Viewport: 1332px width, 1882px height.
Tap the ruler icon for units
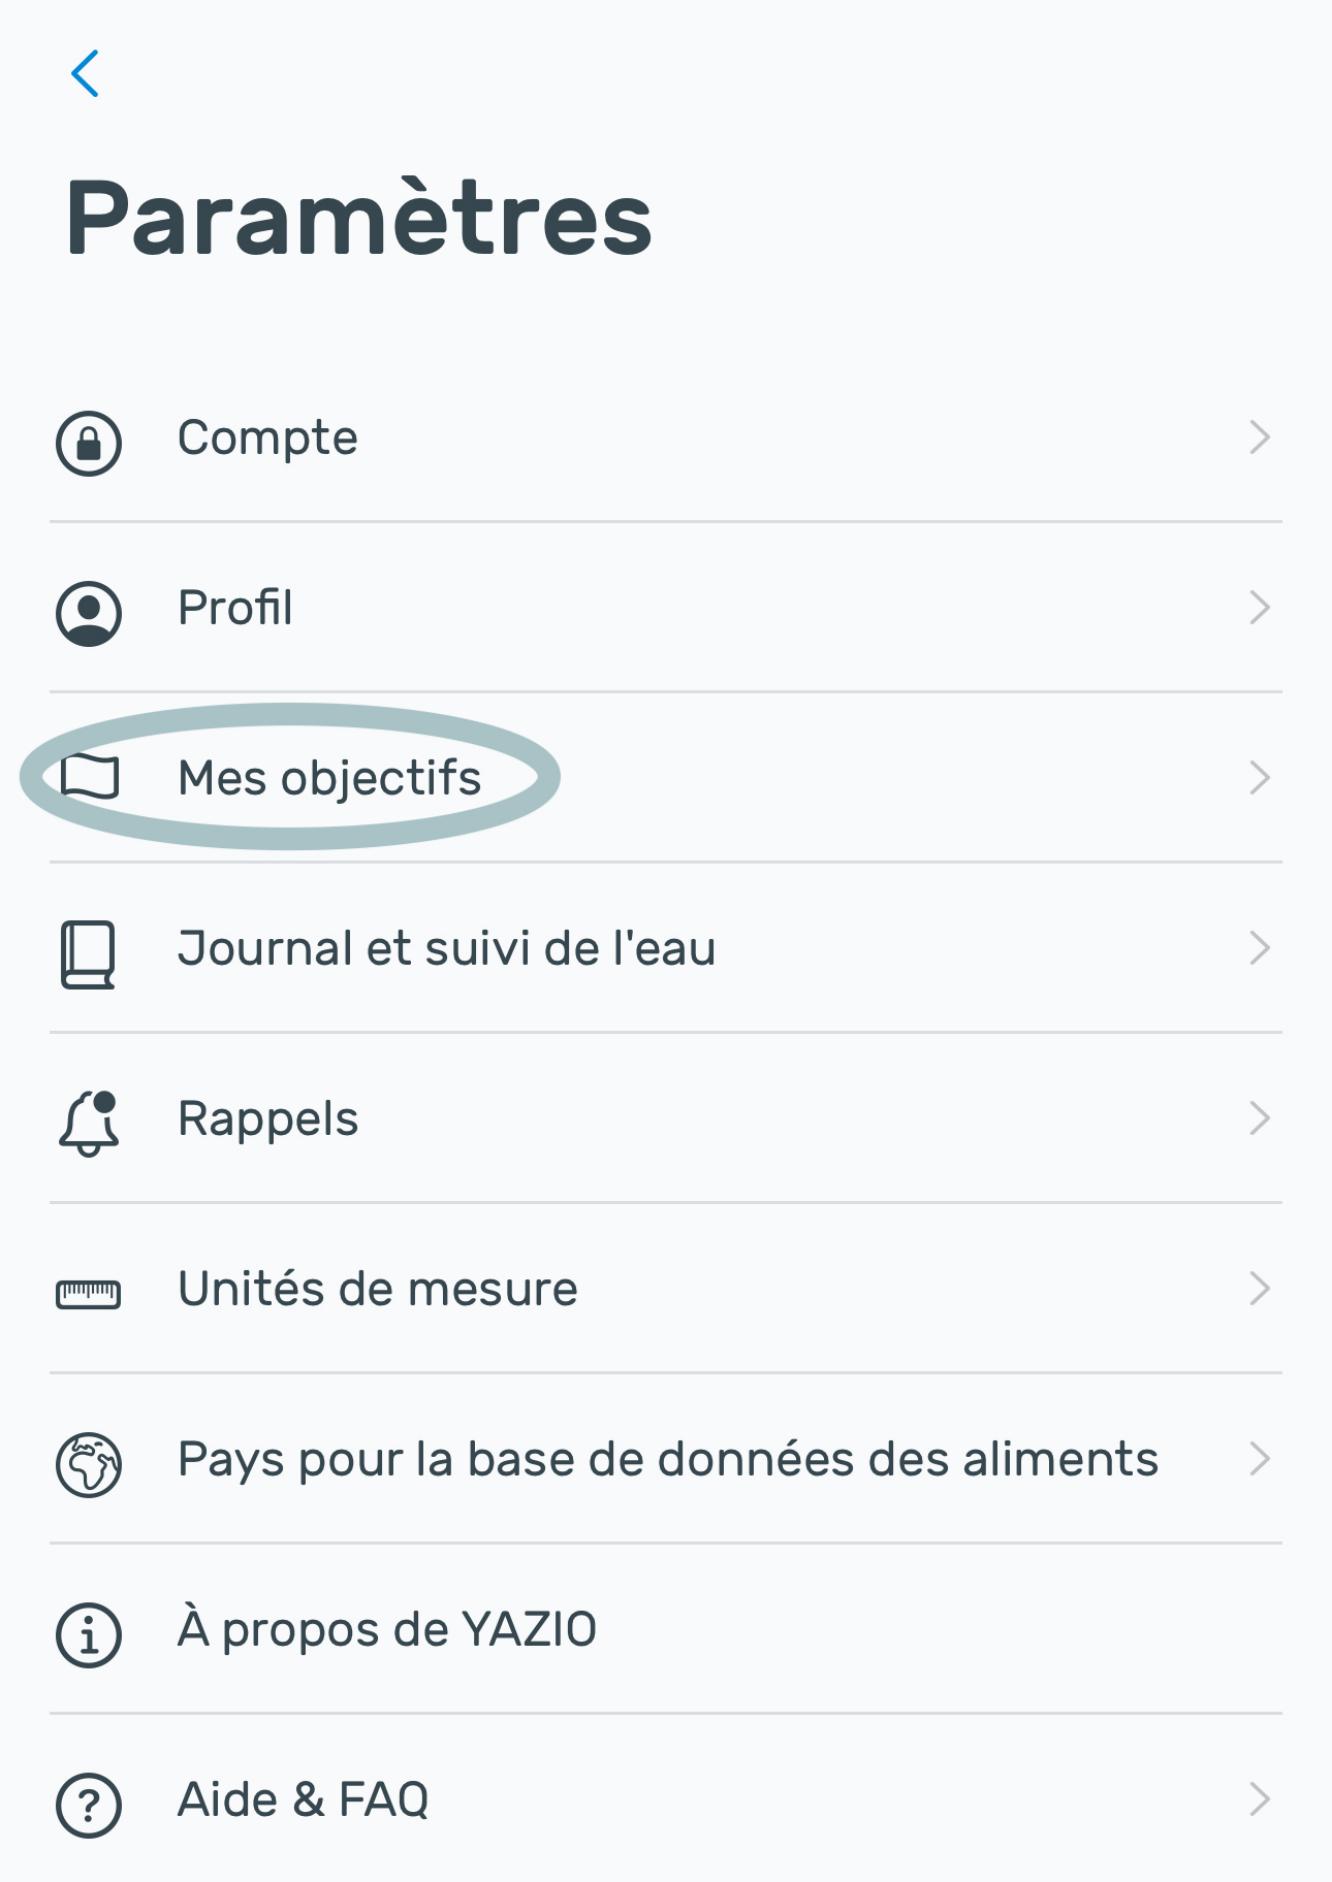click(88, 1294)
